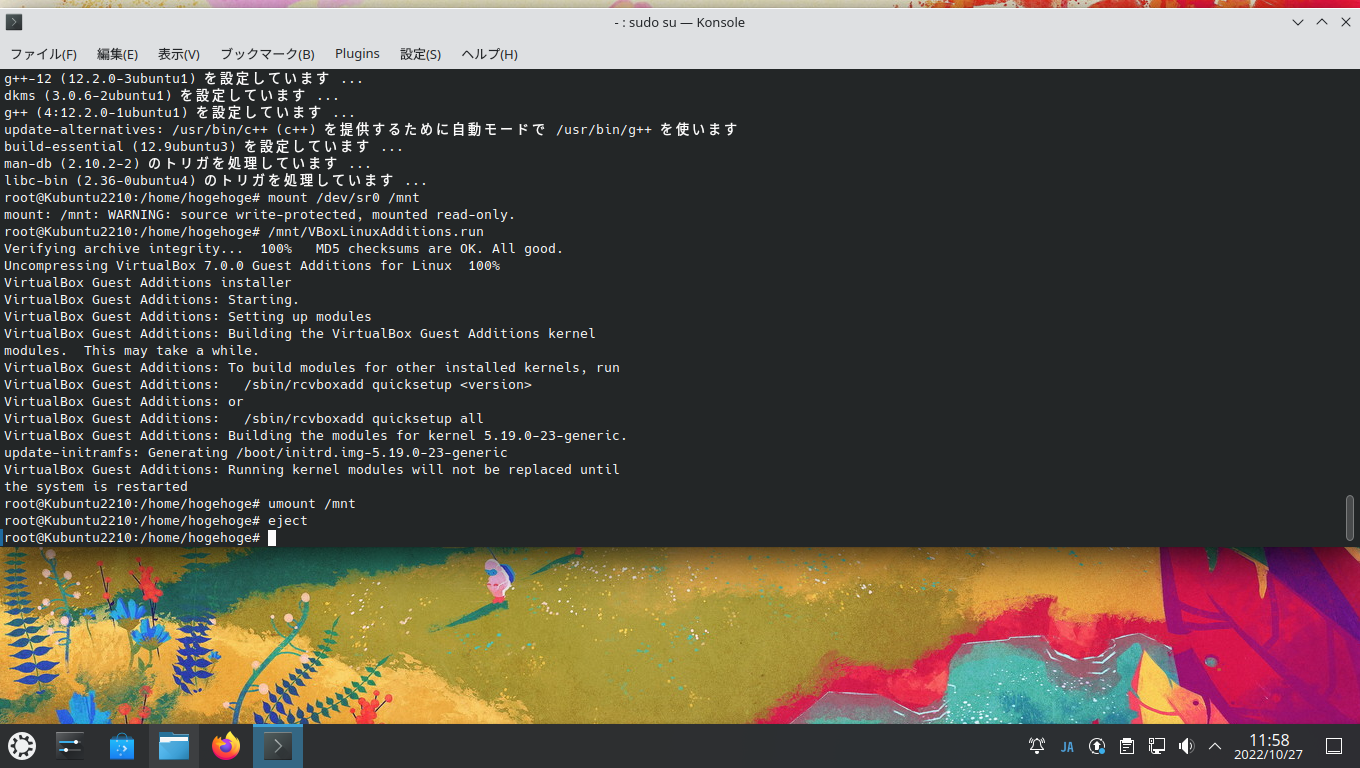Click the terminal cursor at current prompt
This screenshot has height=768, width=1360.
coord(272,538)
